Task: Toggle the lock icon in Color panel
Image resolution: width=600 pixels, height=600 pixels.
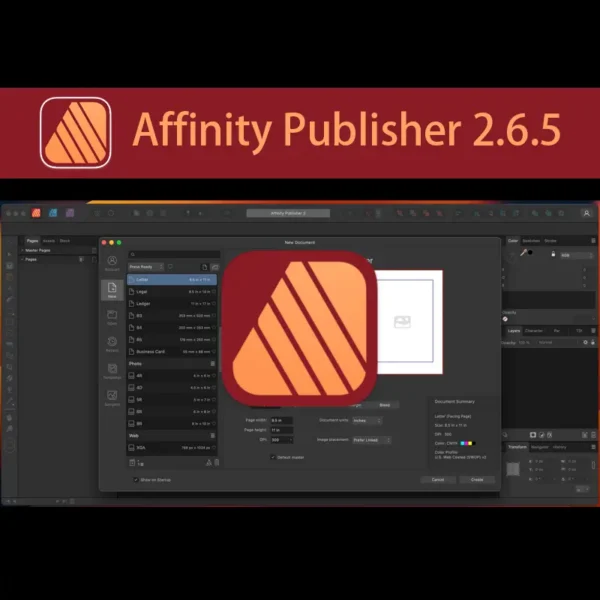Action: tap(553, 254)
